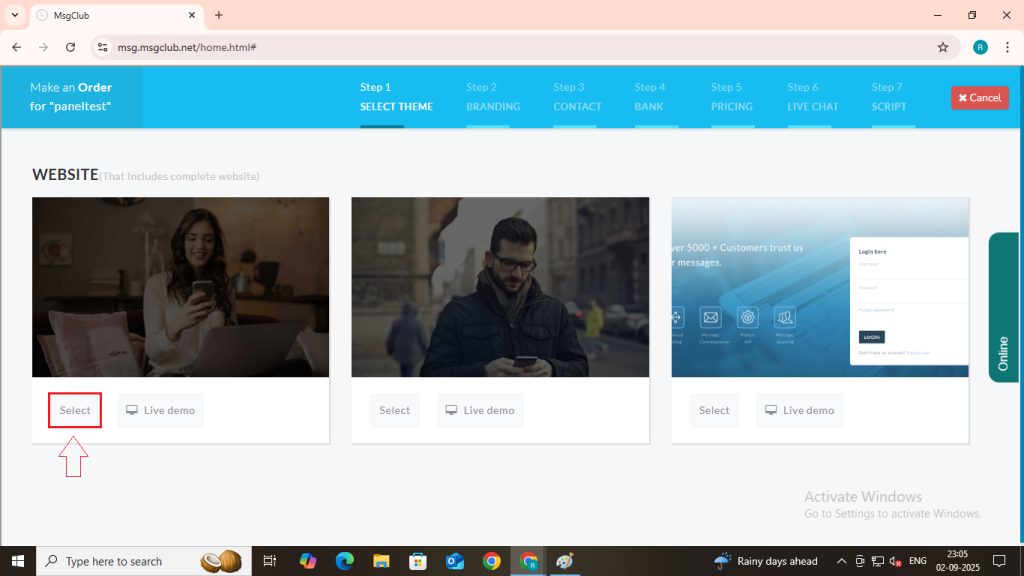Screen dimensions: 1024x576
Task: Reload the MsgClub page
Action: (x=71, y=47)
